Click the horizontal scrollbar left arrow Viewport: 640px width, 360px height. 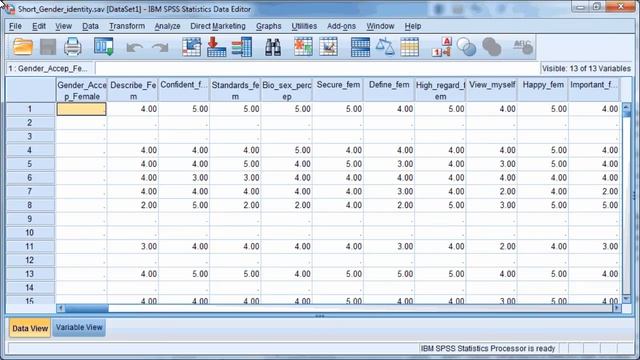pyautogui.click(x=60, y=308)
